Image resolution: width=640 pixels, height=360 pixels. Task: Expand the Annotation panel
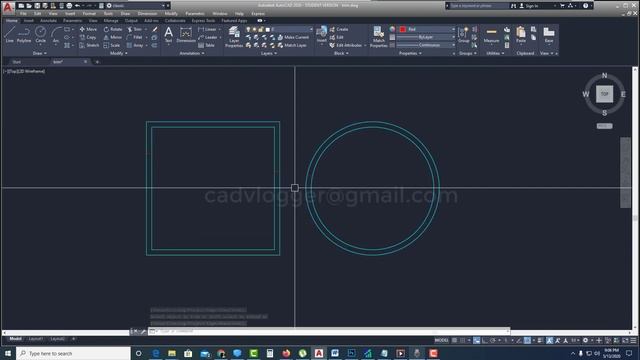[x=192, y=53]
